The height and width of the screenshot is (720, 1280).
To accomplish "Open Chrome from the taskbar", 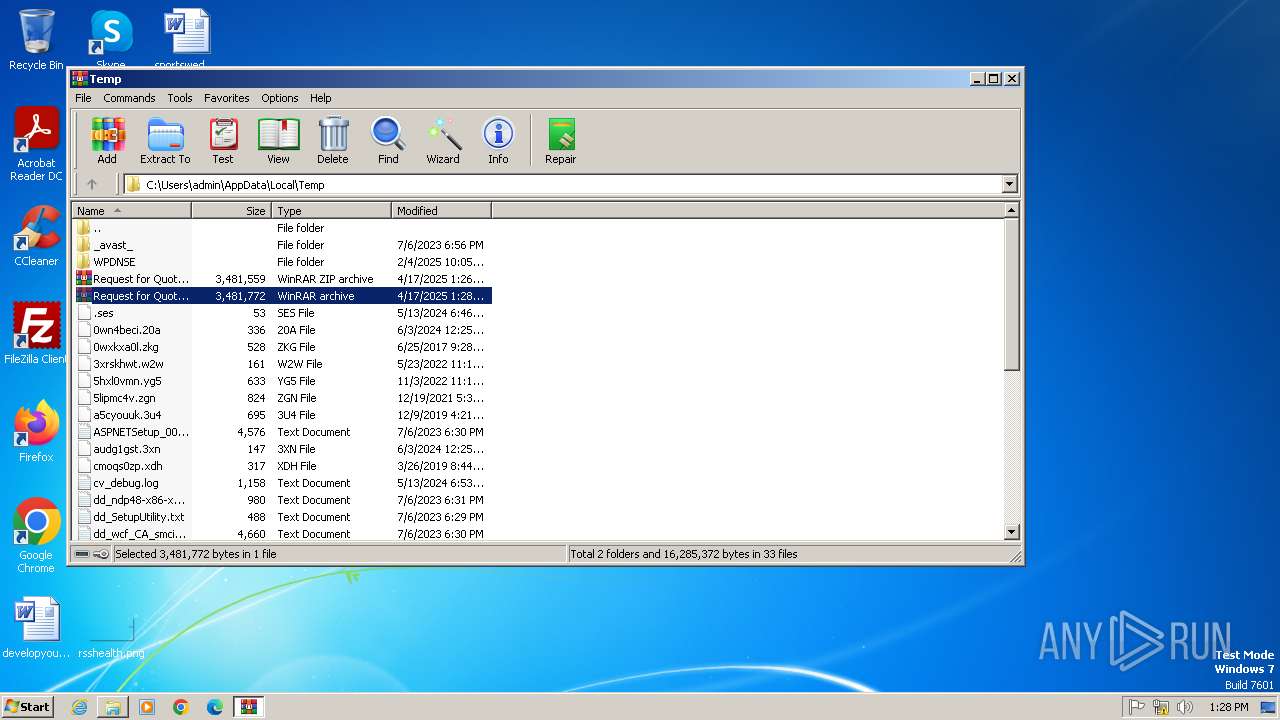I will pyautogui.click(x=181, y=707).
